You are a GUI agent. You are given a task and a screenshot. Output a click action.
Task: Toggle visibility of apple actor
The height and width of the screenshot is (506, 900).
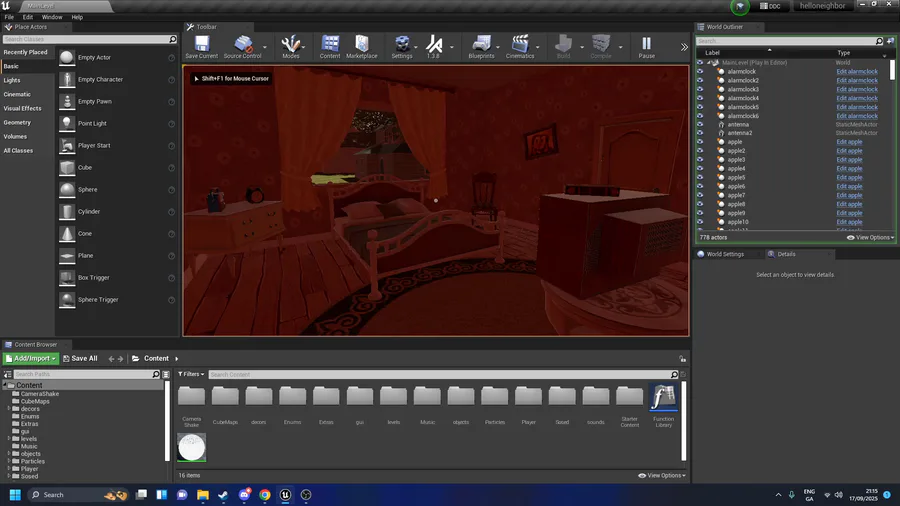(x=700, y=142)
